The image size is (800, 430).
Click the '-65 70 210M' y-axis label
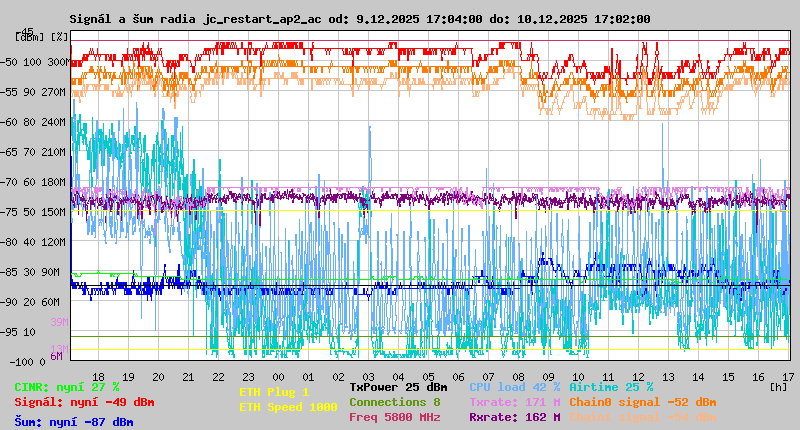pos(34,152)
